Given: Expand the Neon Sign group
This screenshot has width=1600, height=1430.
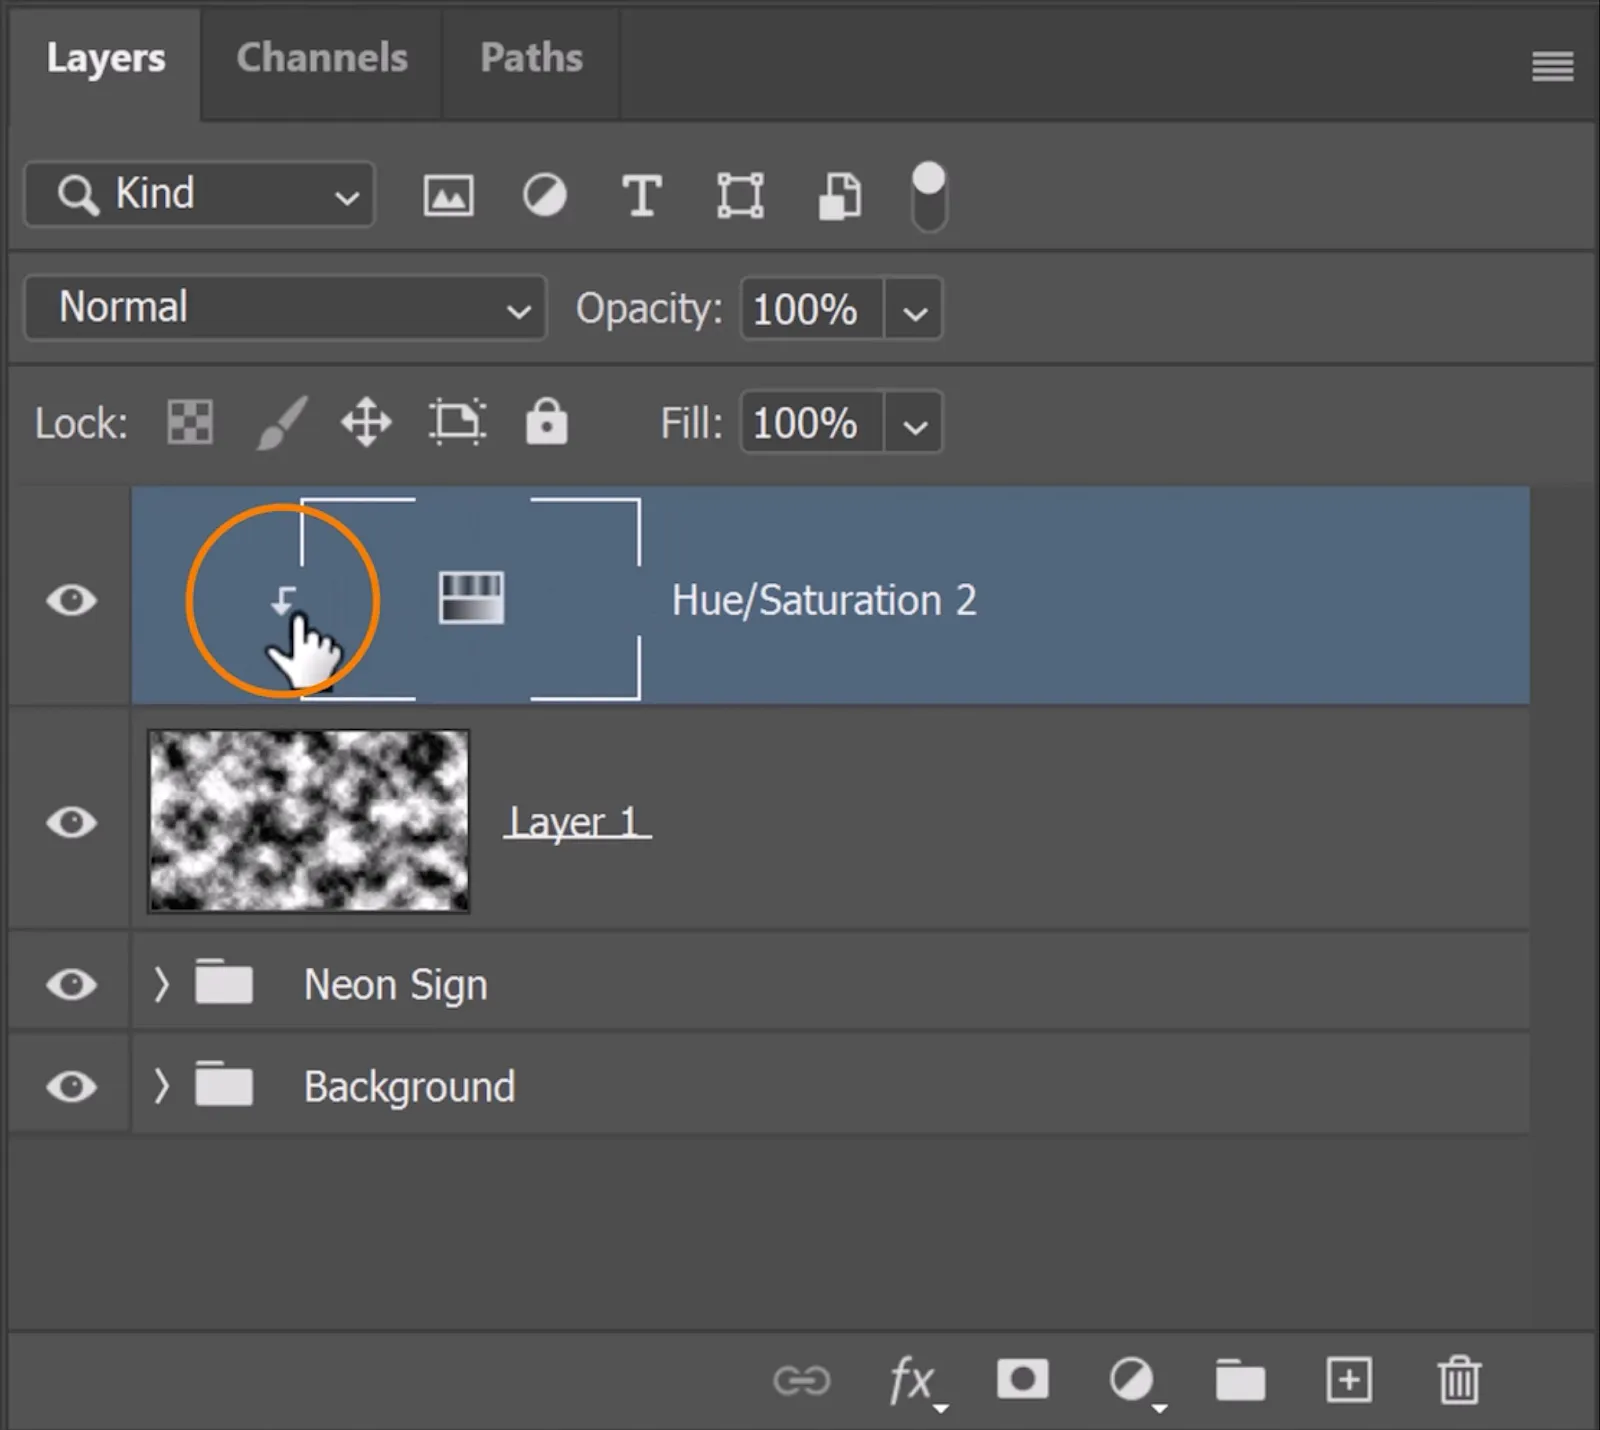Looking at the screenshot, I should click(161, 985).
